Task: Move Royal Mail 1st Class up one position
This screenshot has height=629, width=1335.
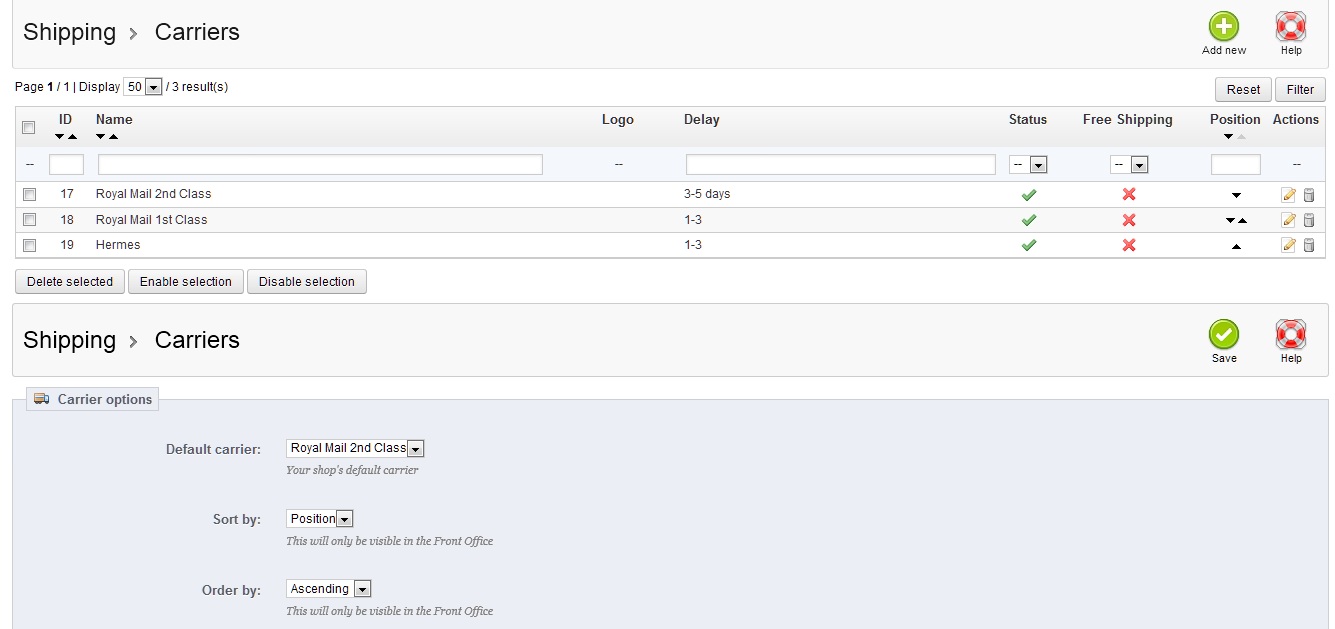Action: [1242, 220]
